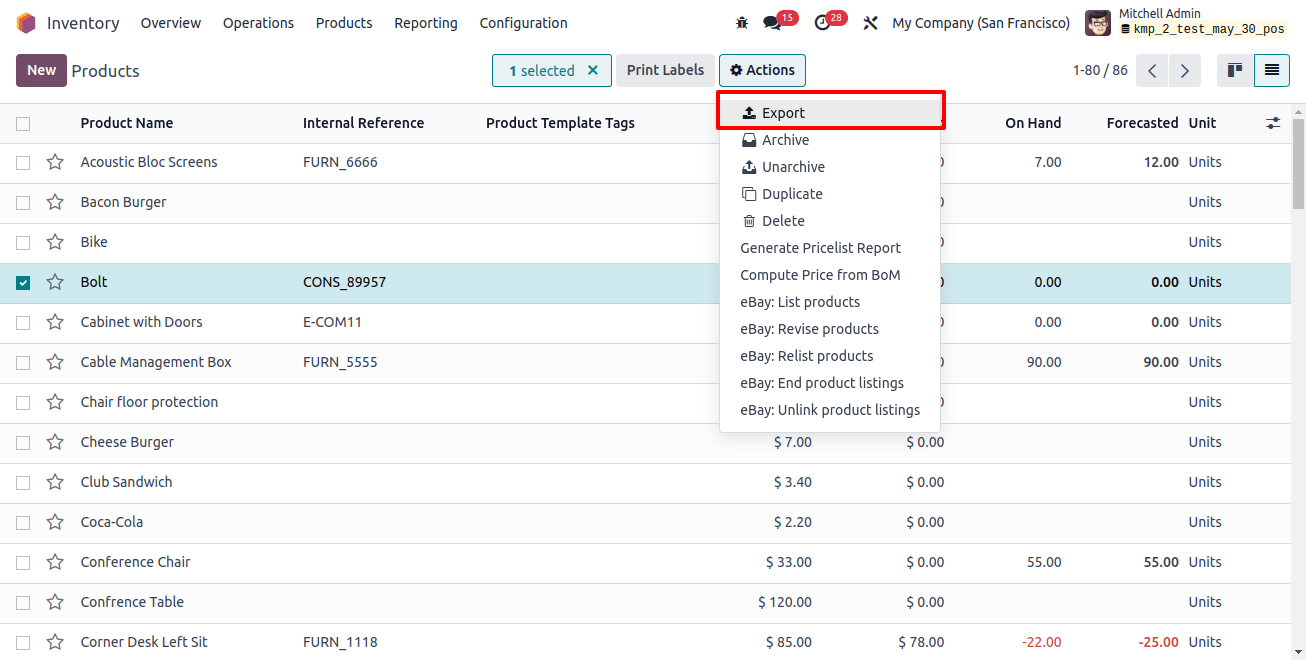Sort by On Hand column header
1306x660 pixels.
click(x=1033, y=123)
